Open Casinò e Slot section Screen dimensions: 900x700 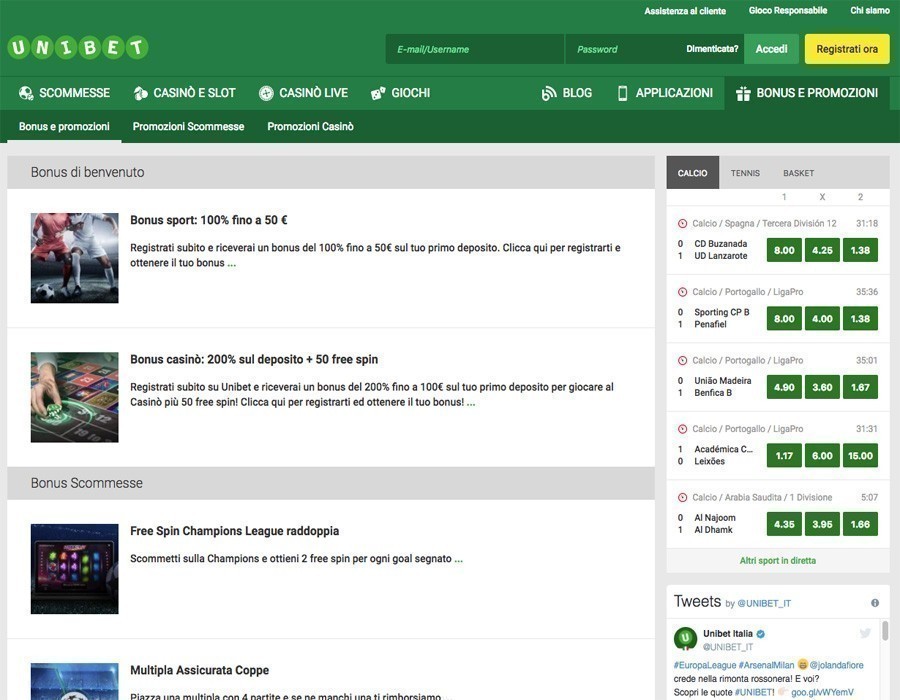pyautogui.click(x=184, y=93)
